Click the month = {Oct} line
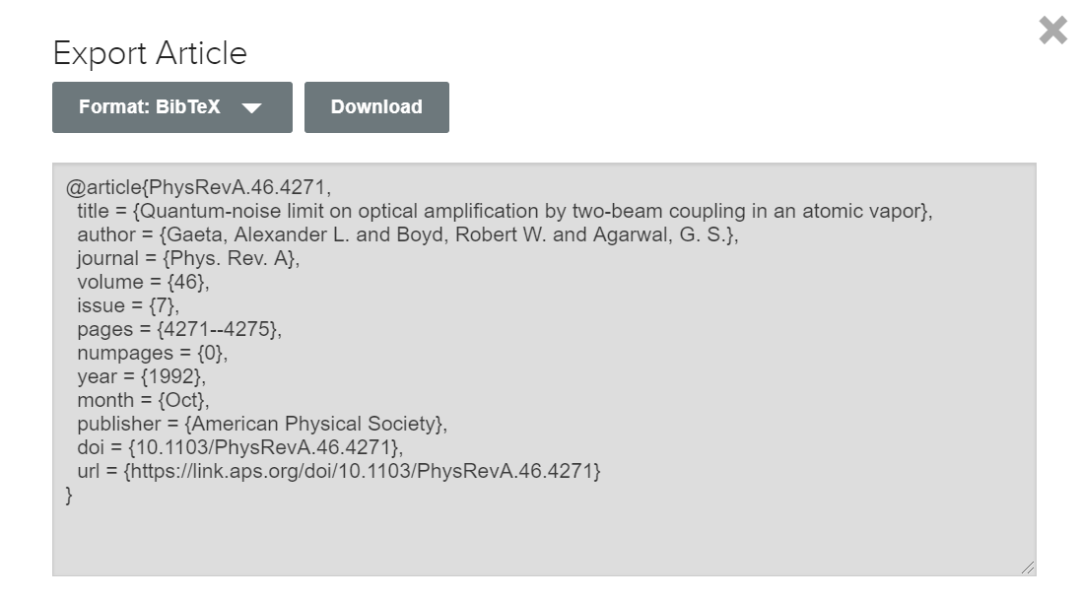 tap(143, 400)
